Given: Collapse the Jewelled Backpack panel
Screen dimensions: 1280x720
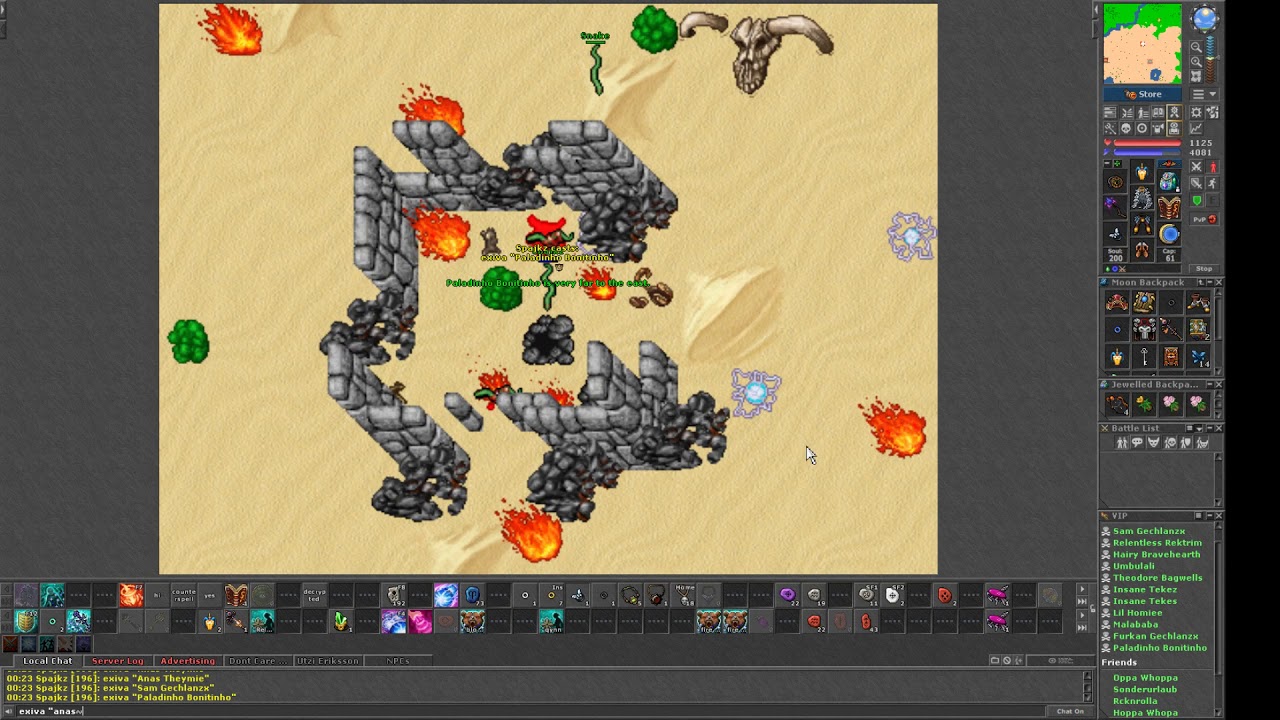Looking at the screenshot, I should (1210, 384).
